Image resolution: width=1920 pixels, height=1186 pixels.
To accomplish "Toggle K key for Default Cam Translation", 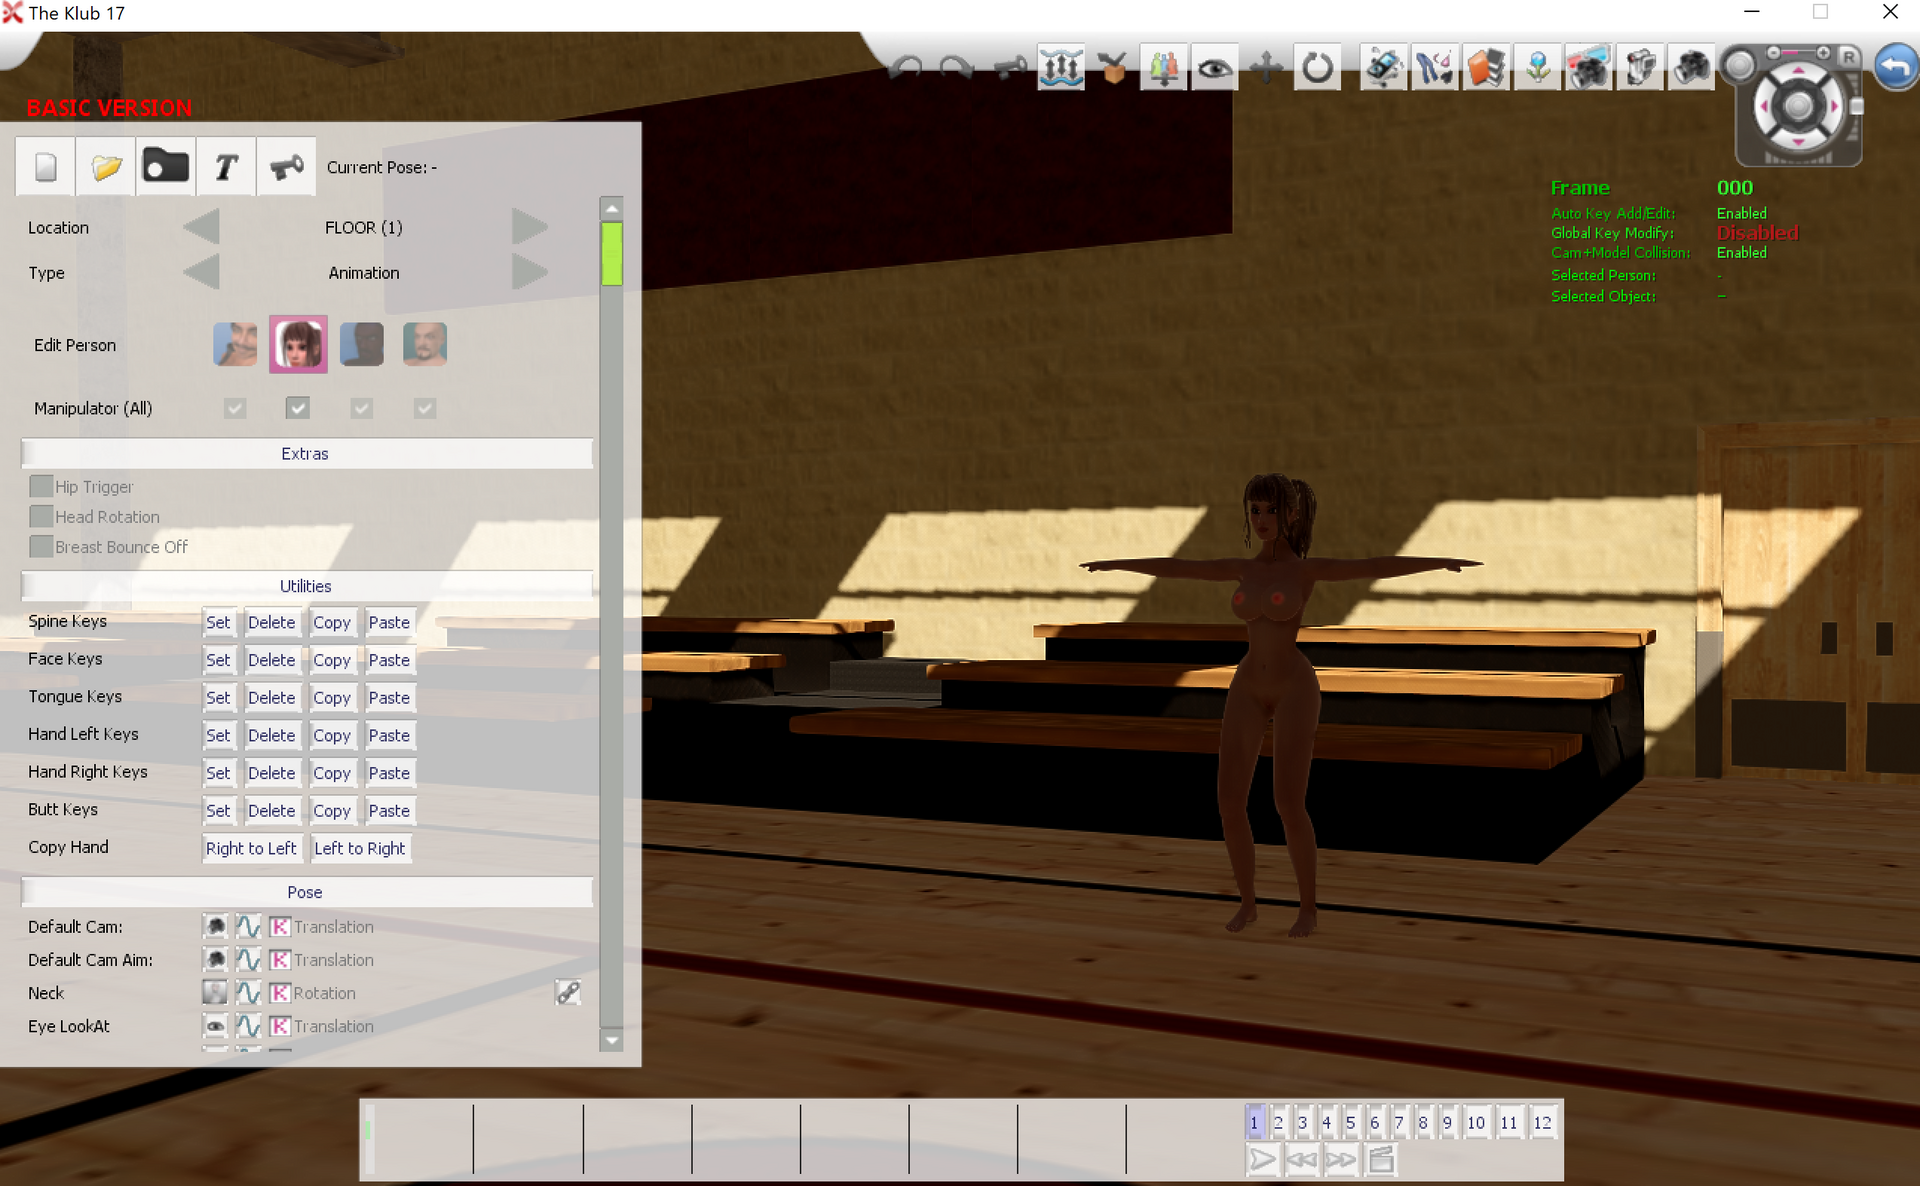I will [x=280, y=927].
